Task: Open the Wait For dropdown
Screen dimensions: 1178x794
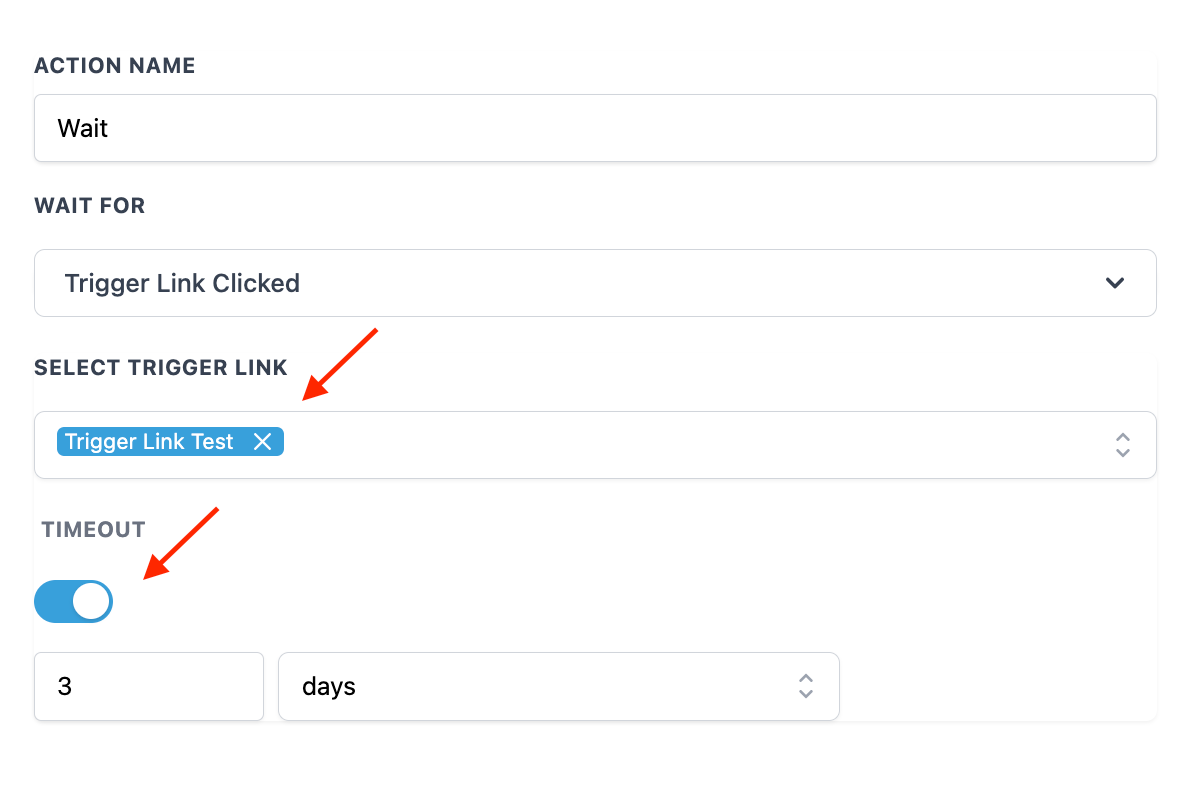Action: pos(594,283)
